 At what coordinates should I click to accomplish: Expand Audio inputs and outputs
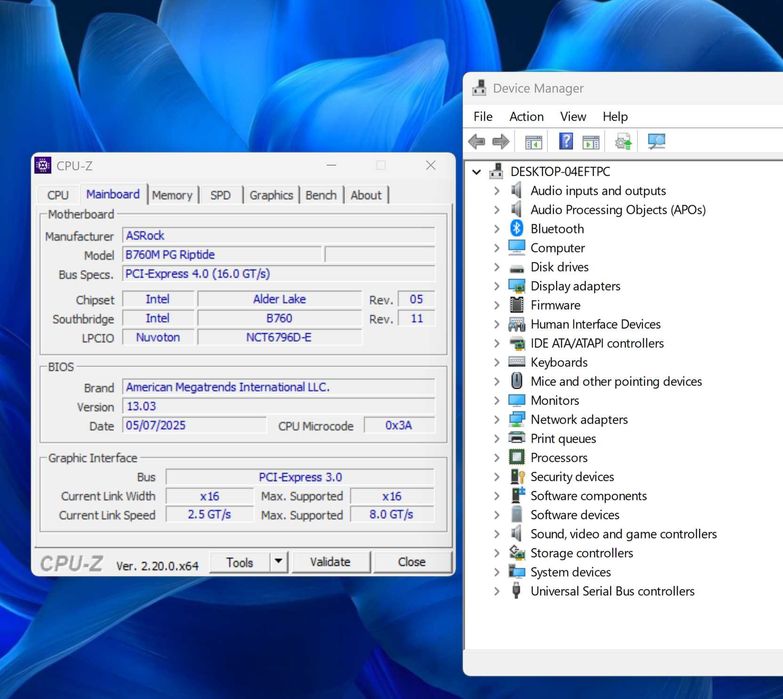click(496, 191)
